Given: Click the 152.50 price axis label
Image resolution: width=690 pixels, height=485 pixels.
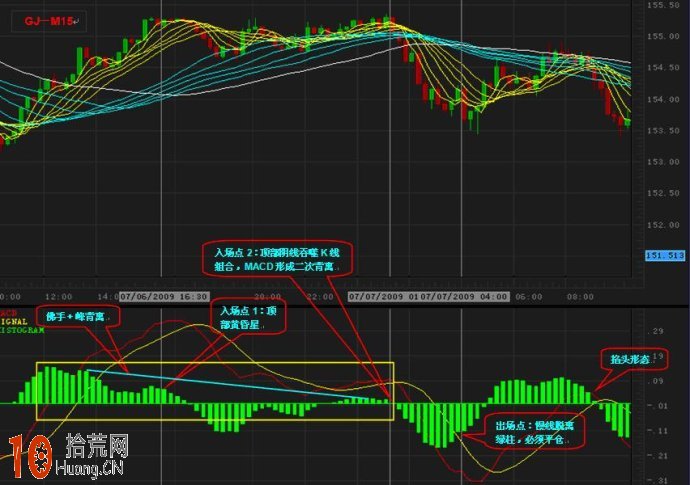Looking at the screenshot, I should coord(663,193).
